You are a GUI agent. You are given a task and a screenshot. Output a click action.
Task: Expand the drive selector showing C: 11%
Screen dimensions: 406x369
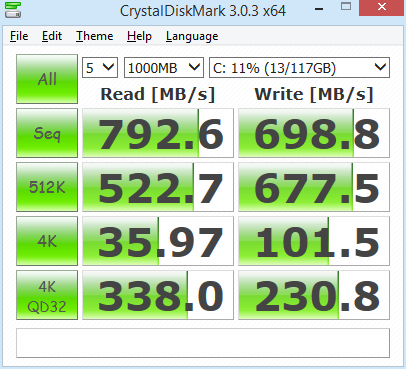(299, 68)
